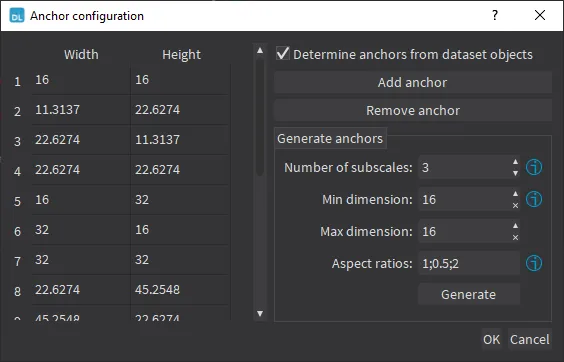
Task: Confirm with the OK button
Action: pyautogui.click(x=491, y=339)
